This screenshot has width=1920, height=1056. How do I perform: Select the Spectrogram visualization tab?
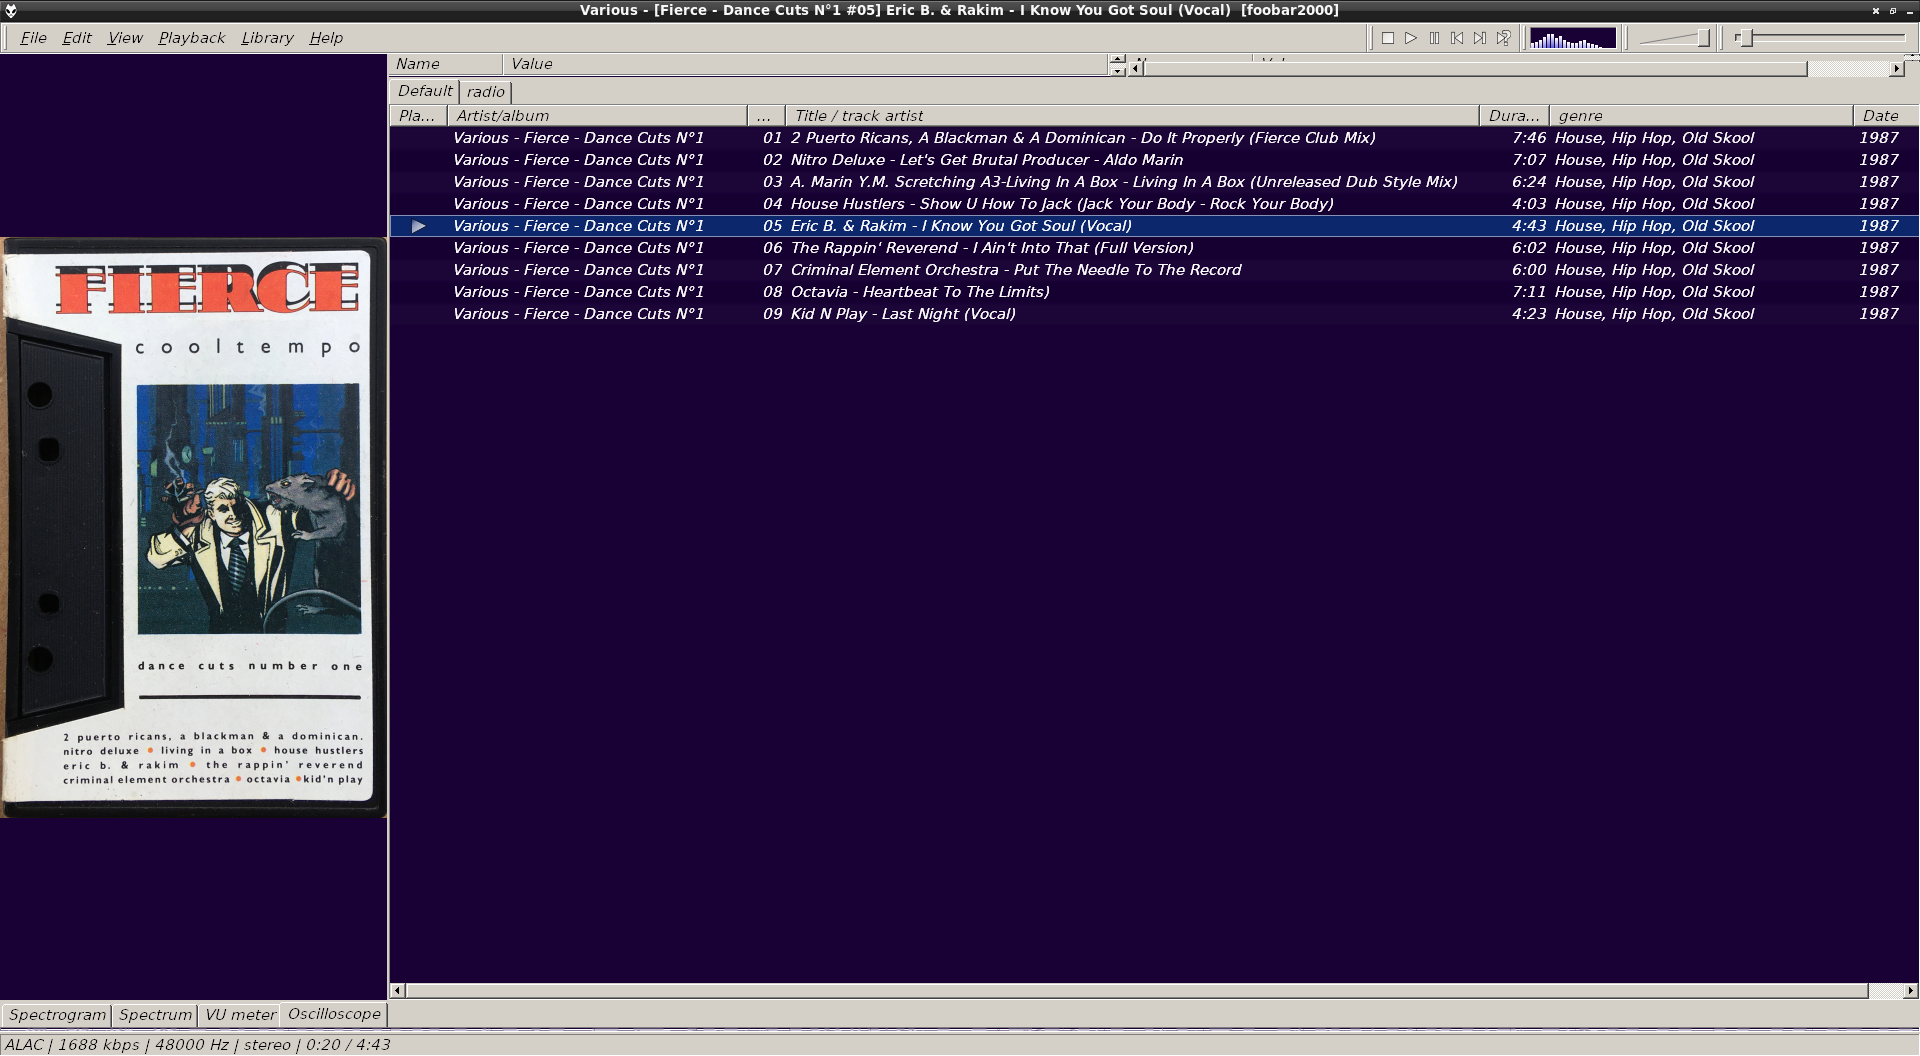57,1015
